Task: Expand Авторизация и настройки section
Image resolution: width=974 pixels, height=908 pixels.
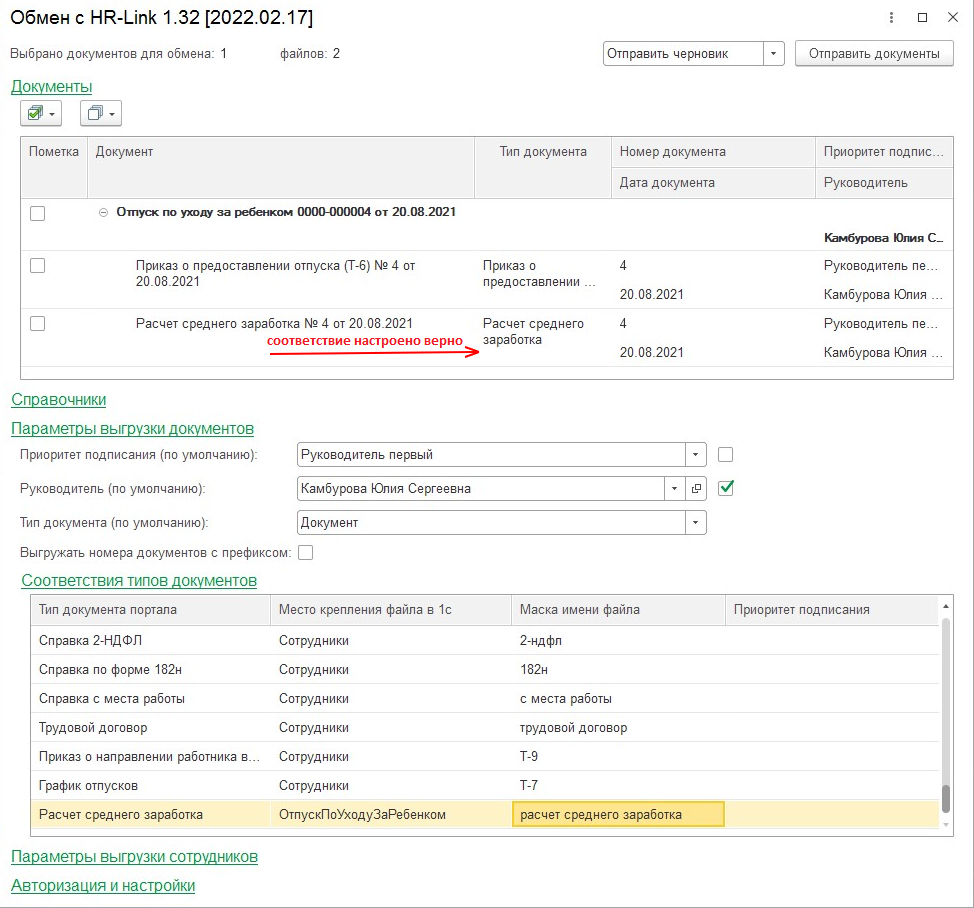Action: (x=103, y=886)
